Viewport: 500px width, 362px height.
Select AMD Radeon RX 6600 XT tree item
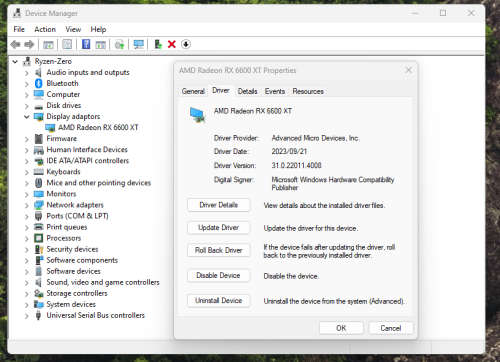pyautogui.click(x=98, y=128)
